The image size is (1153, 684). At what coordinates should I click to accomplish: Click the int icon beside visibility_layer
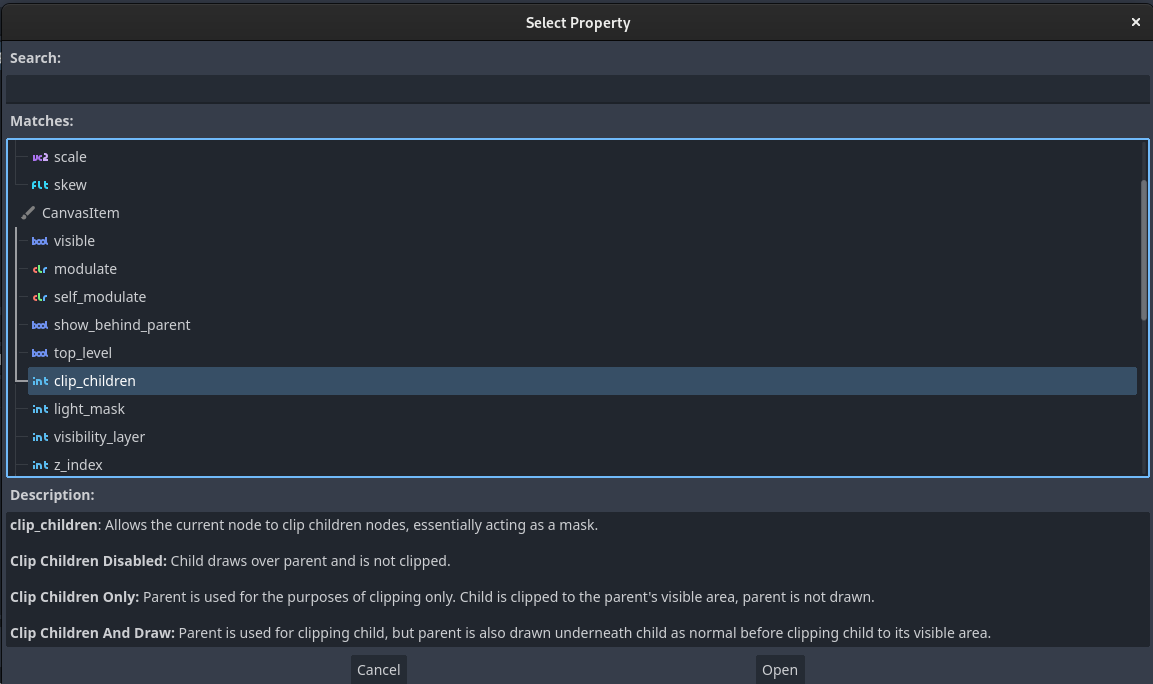40,437
